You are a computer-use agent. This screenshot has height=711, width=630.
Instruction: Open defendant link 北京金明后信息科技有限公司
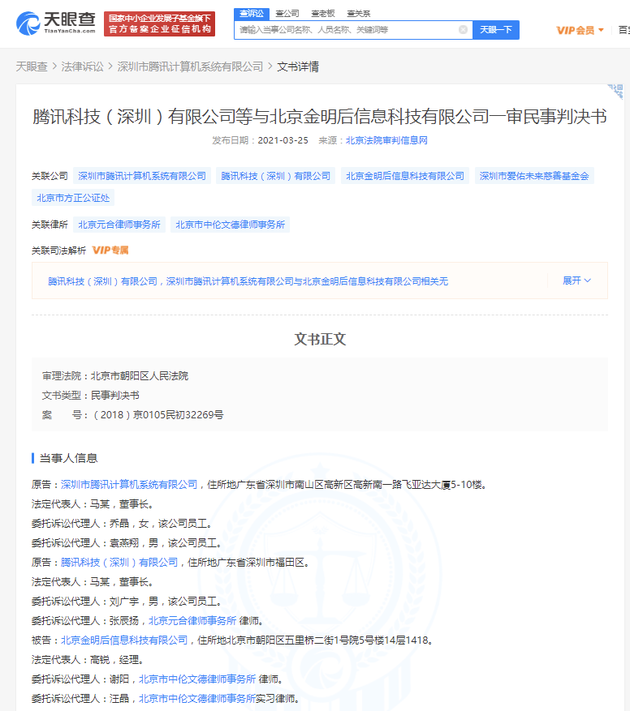click(x=124, y=640)
